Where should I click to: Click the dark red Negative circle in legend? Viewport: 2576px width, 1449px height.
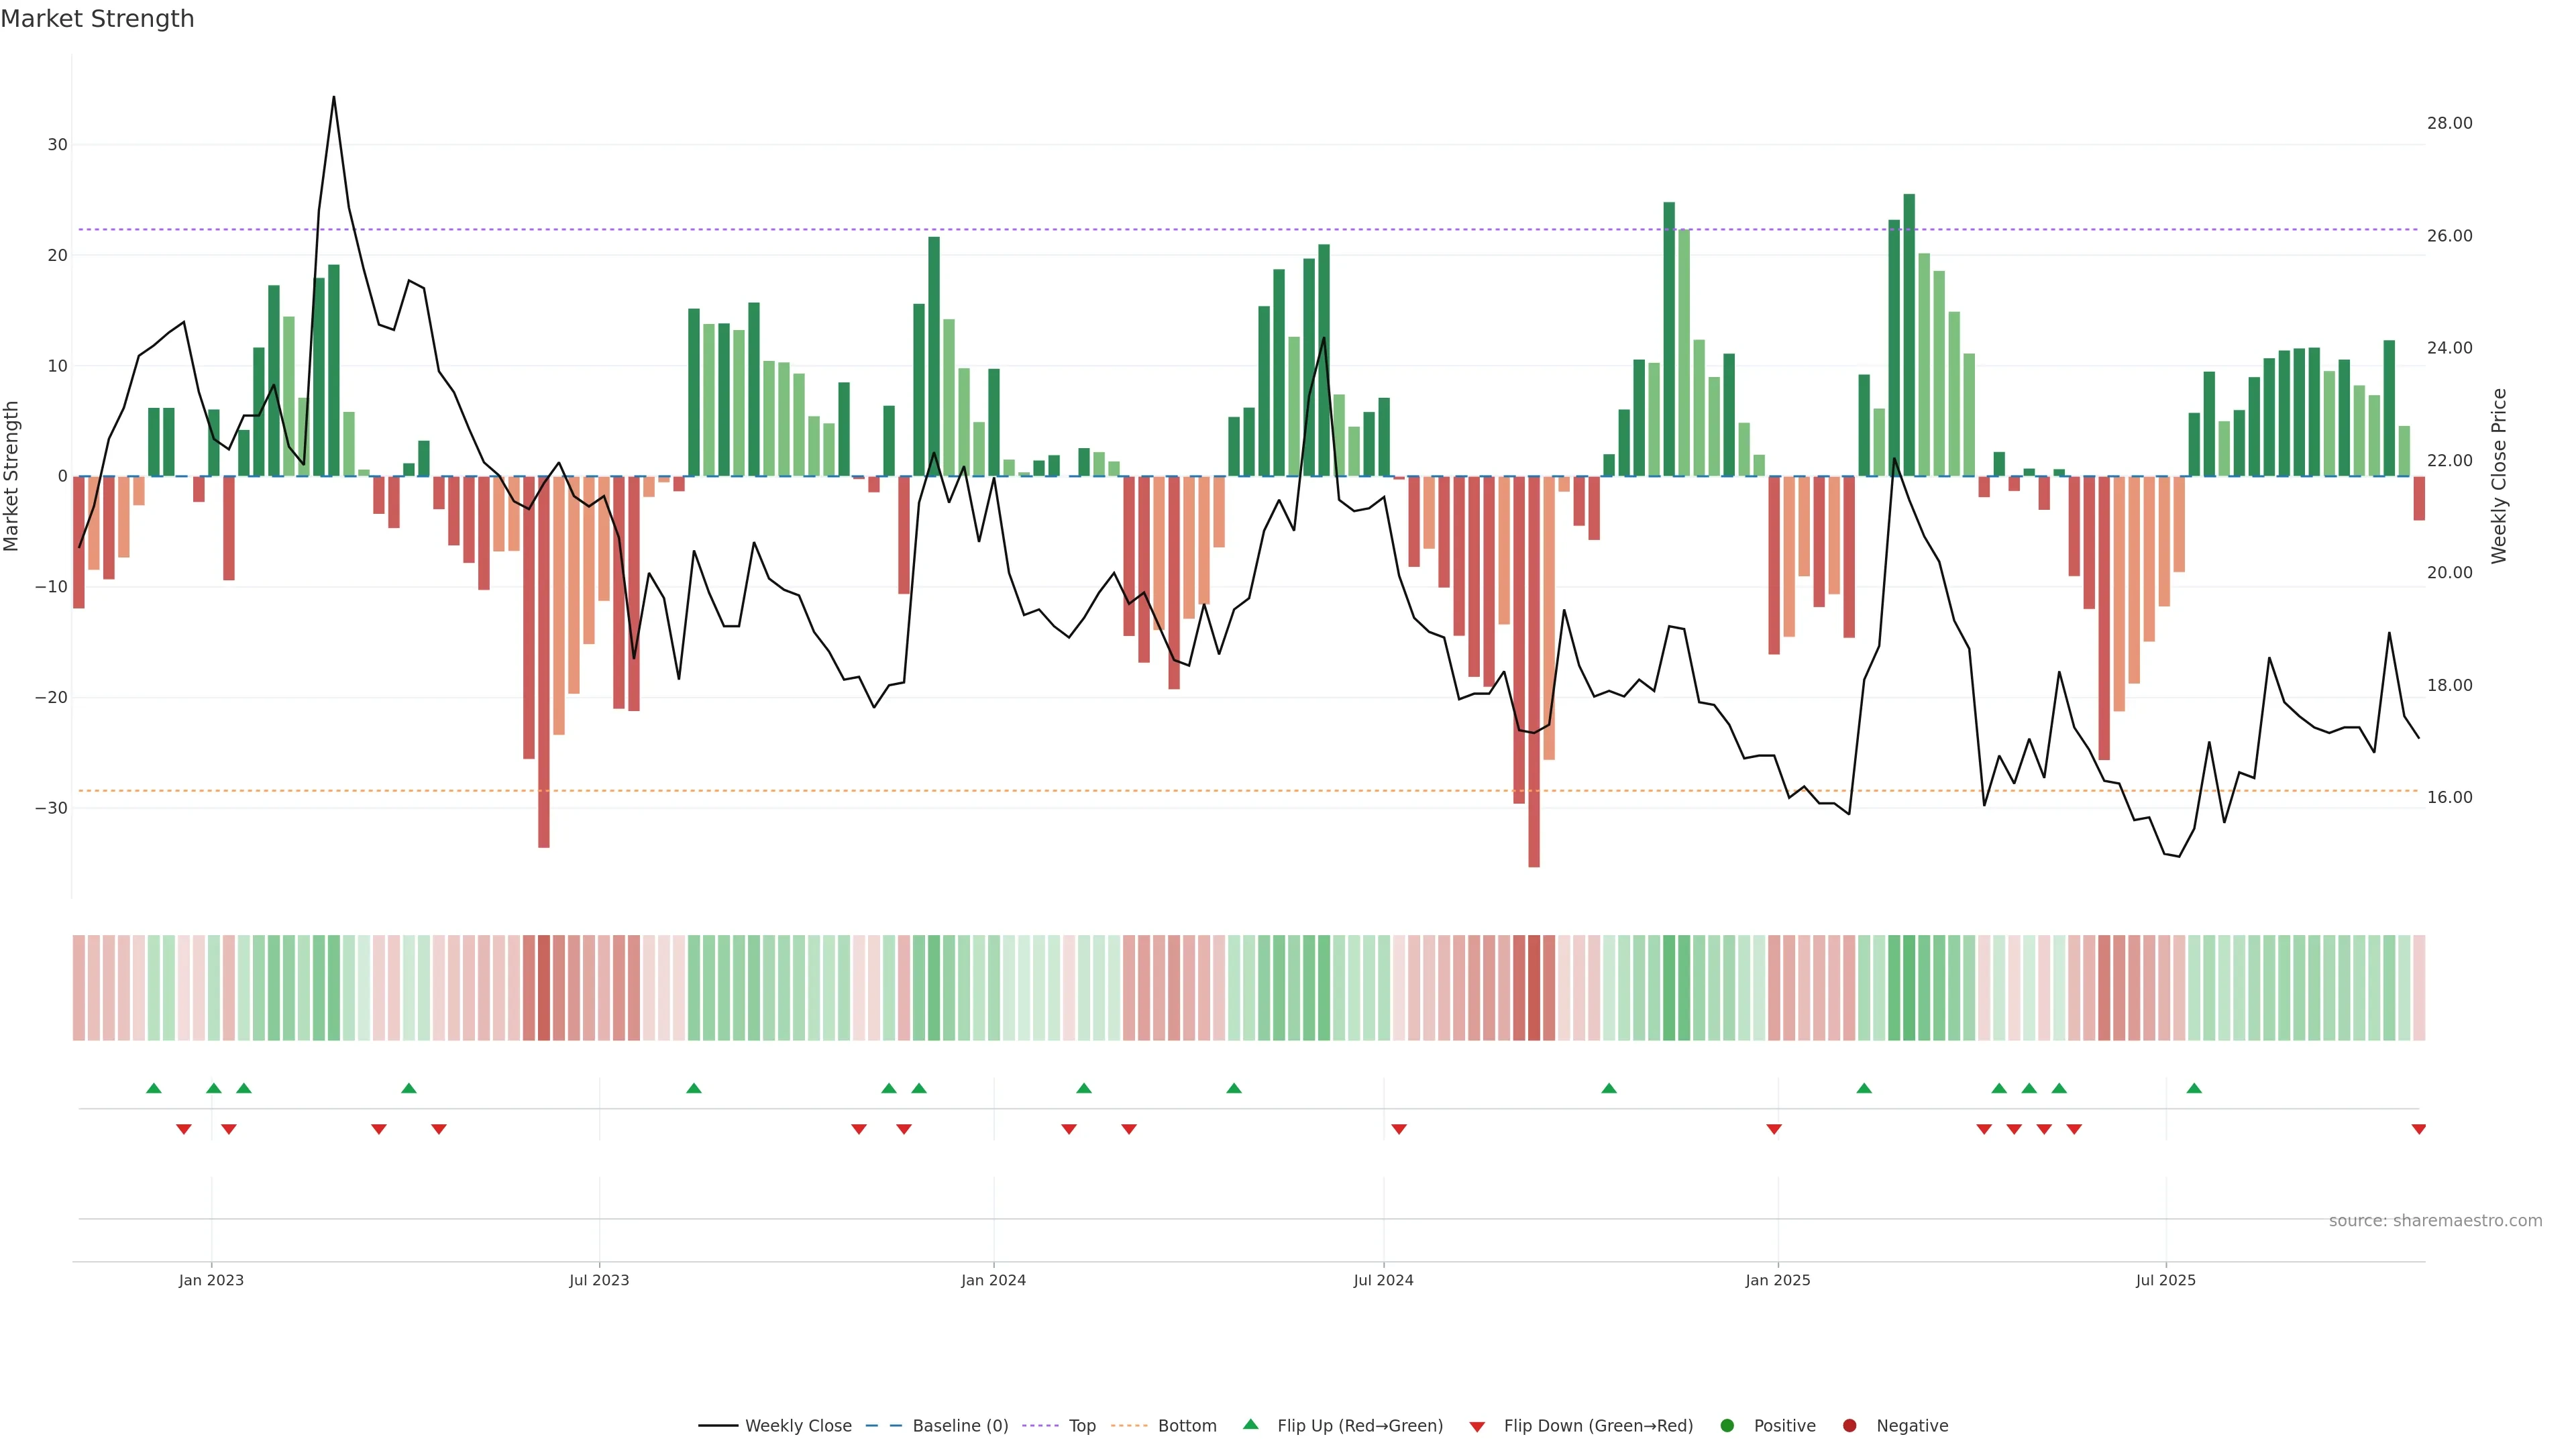coord(1849,1426)
